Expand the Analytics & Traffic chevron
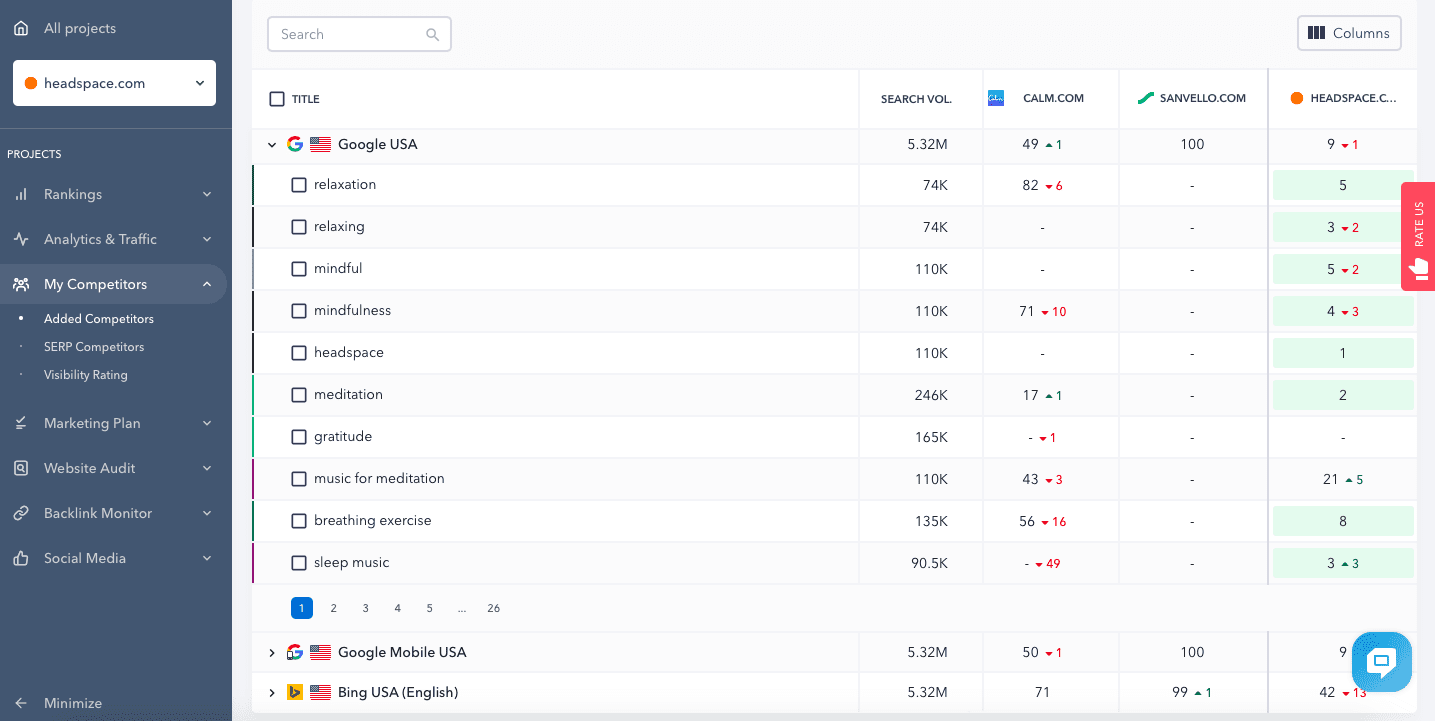Screen dimensions: 1435x721 click(x=207, y=239)
